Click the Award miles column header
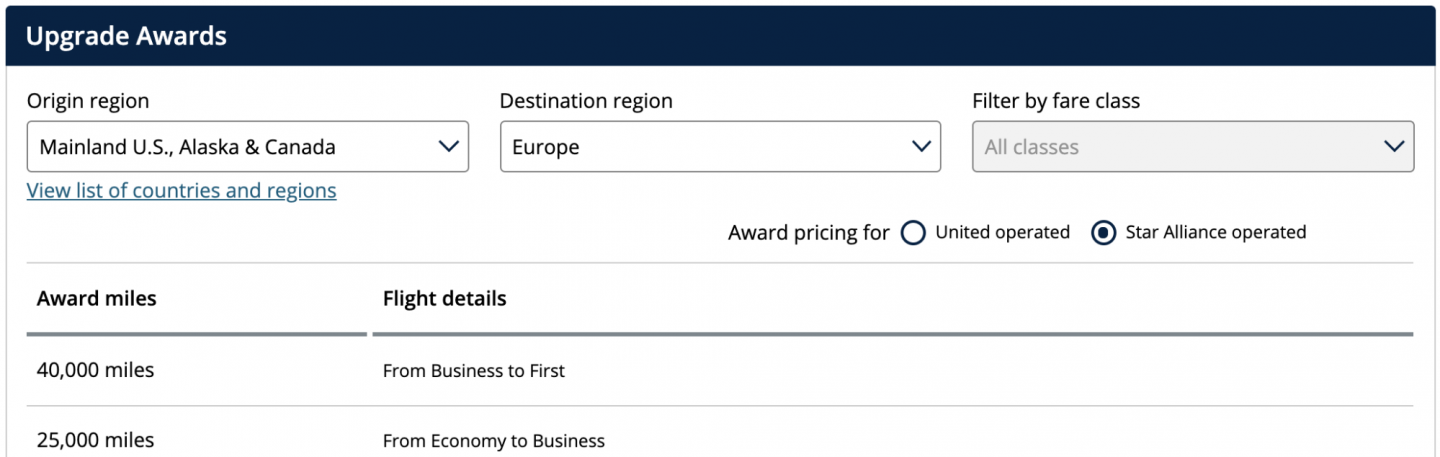 [96, 298]
